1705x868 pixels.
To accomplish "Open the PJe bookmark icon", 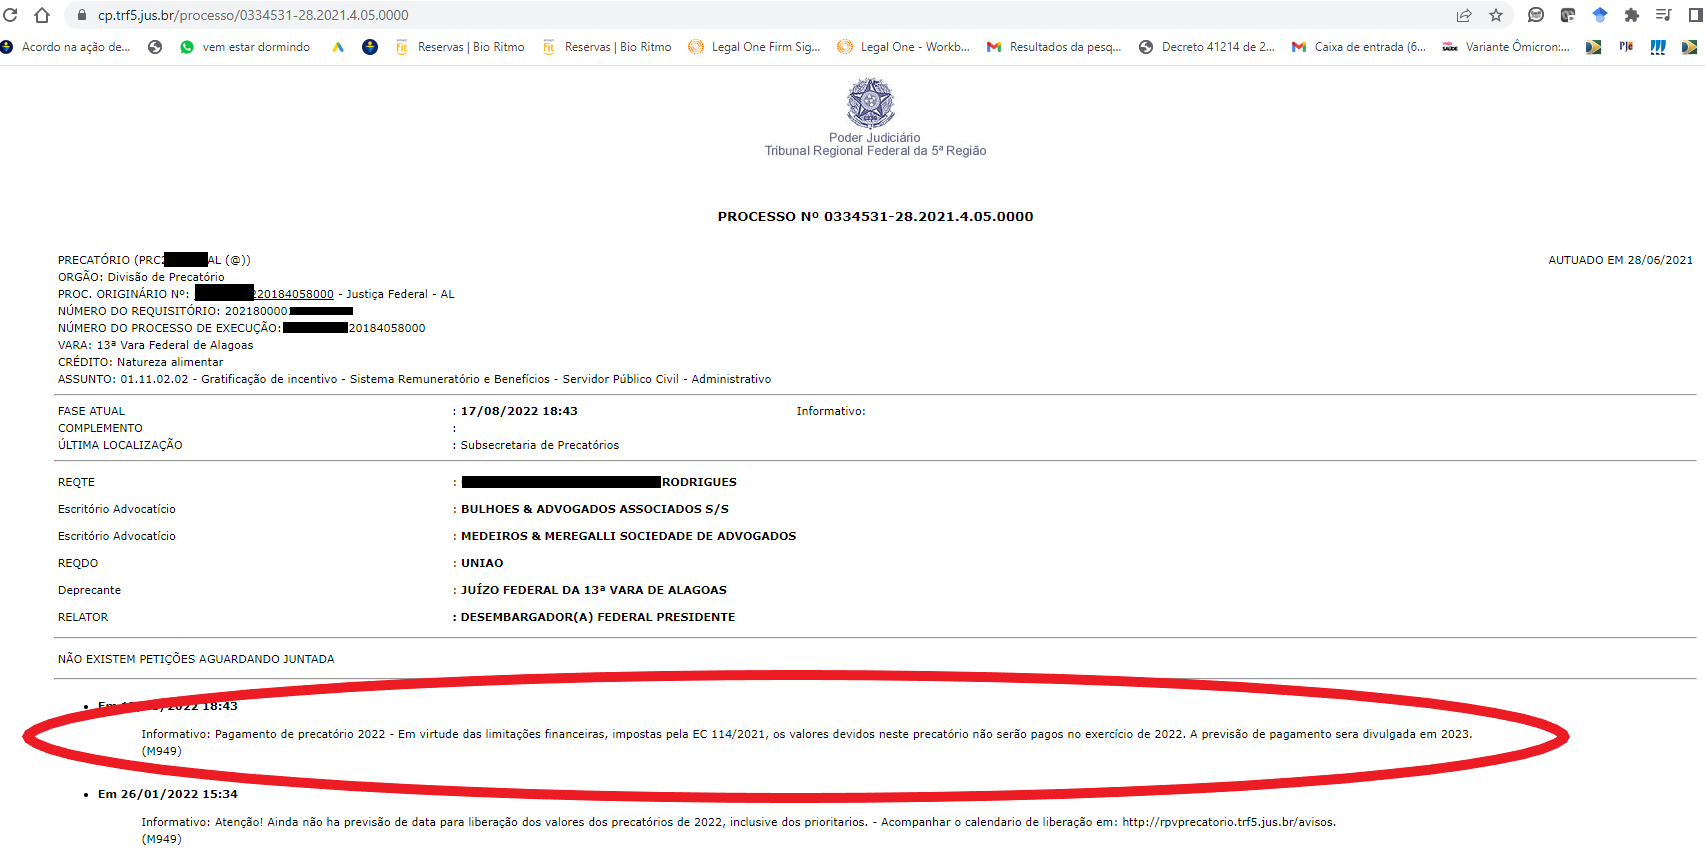I will pos(1626,47).
